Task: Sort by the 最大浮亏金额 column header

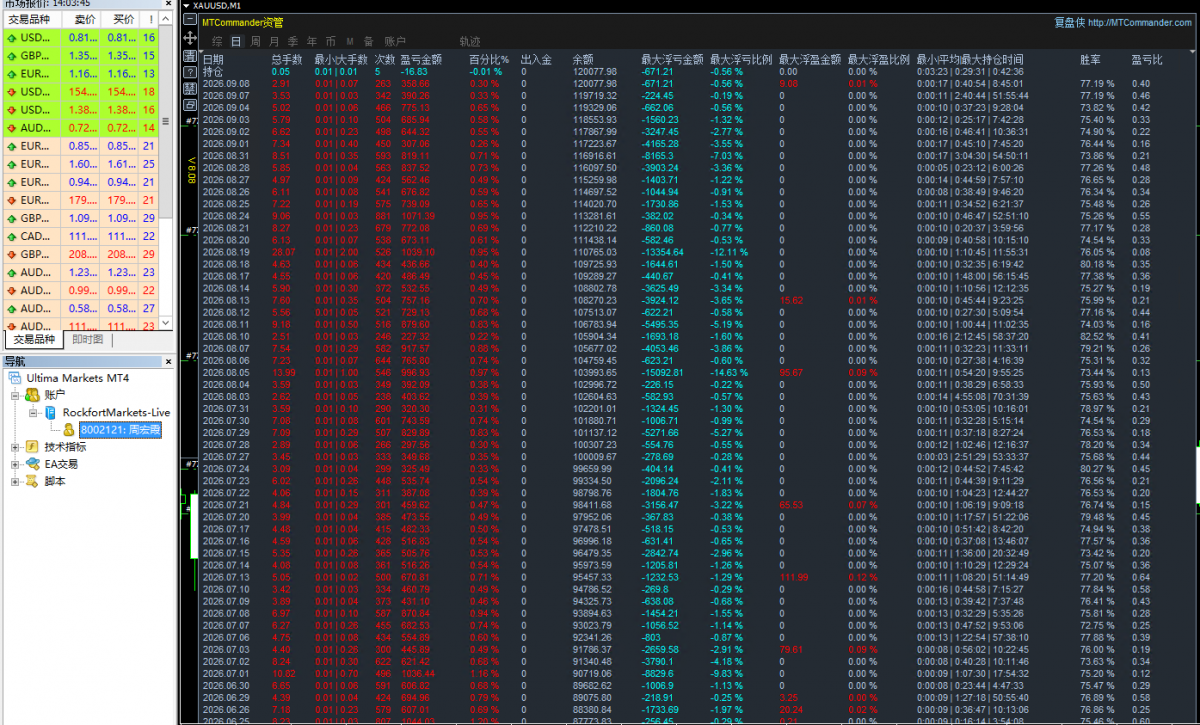Action: coord(672,60)
